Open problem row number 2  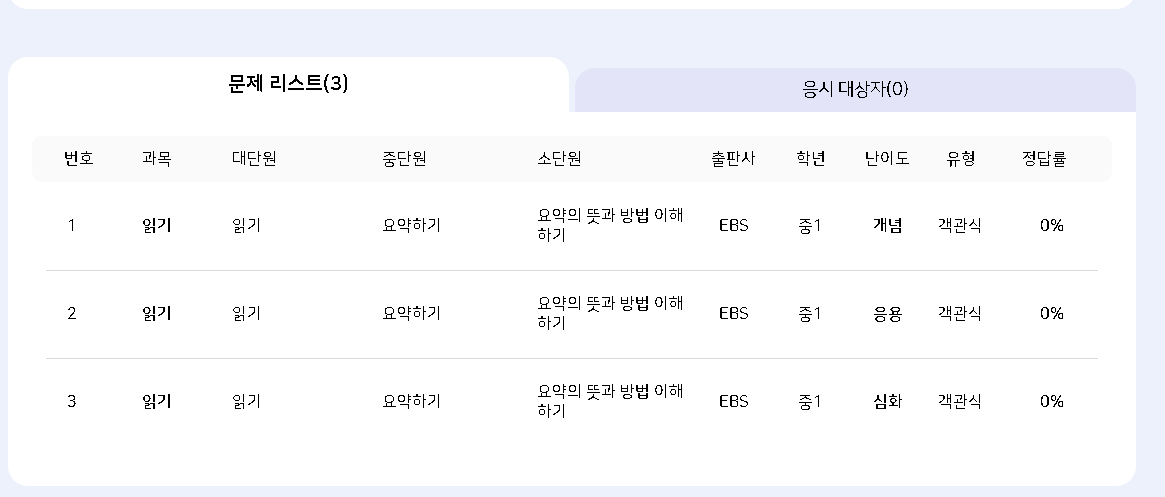click(x=572, y=314)
